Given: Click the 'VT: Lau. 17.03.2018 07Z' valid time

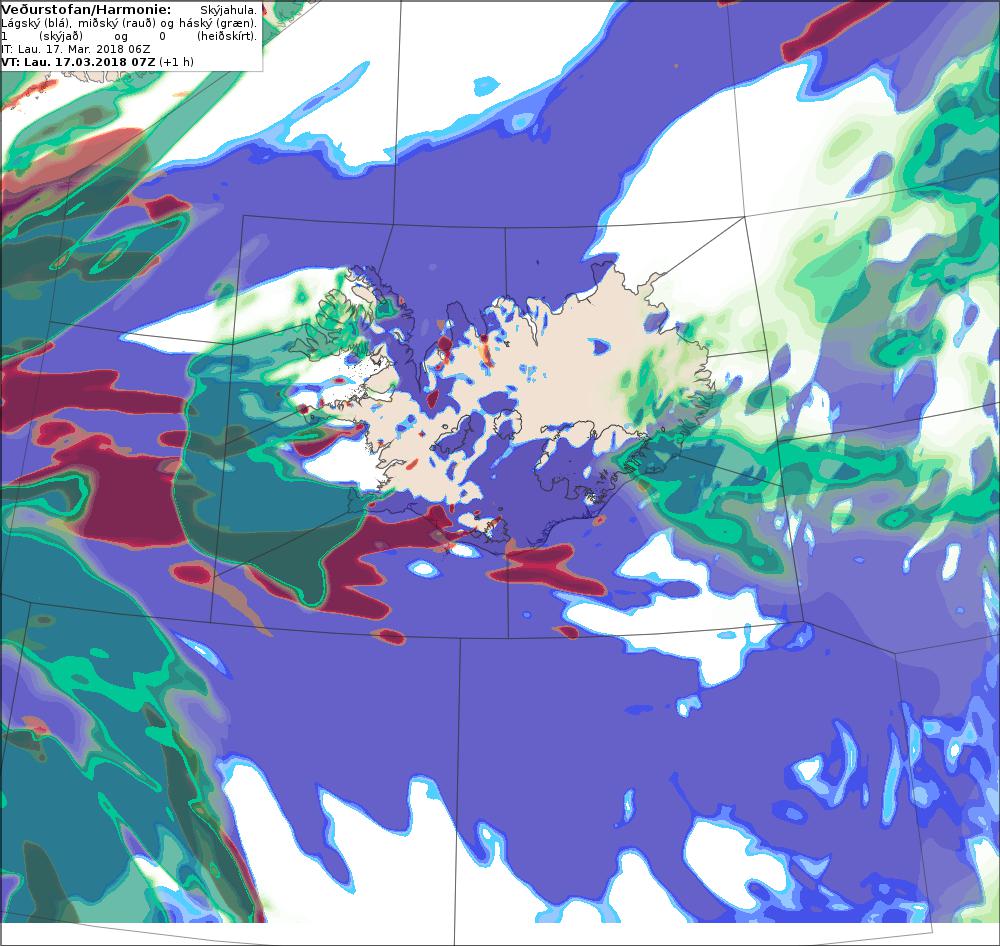Looking at the screenshot, I should pos(78,62).
